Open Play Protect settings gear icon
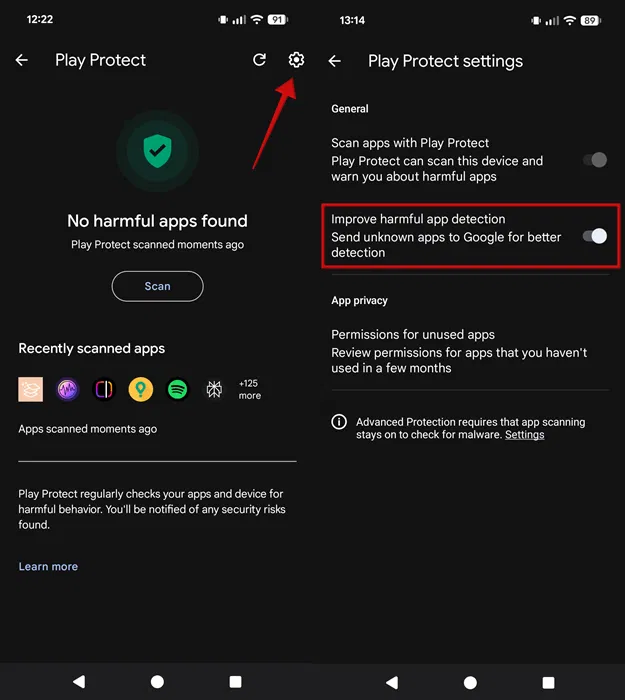The height and width of the screenshot is (700, 625). (296, 60)
